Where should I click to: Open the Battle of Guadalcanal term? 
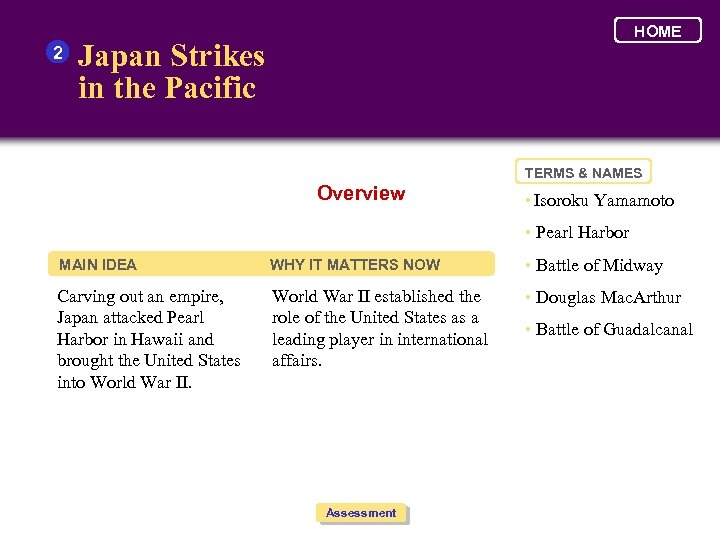pos(614,330)
